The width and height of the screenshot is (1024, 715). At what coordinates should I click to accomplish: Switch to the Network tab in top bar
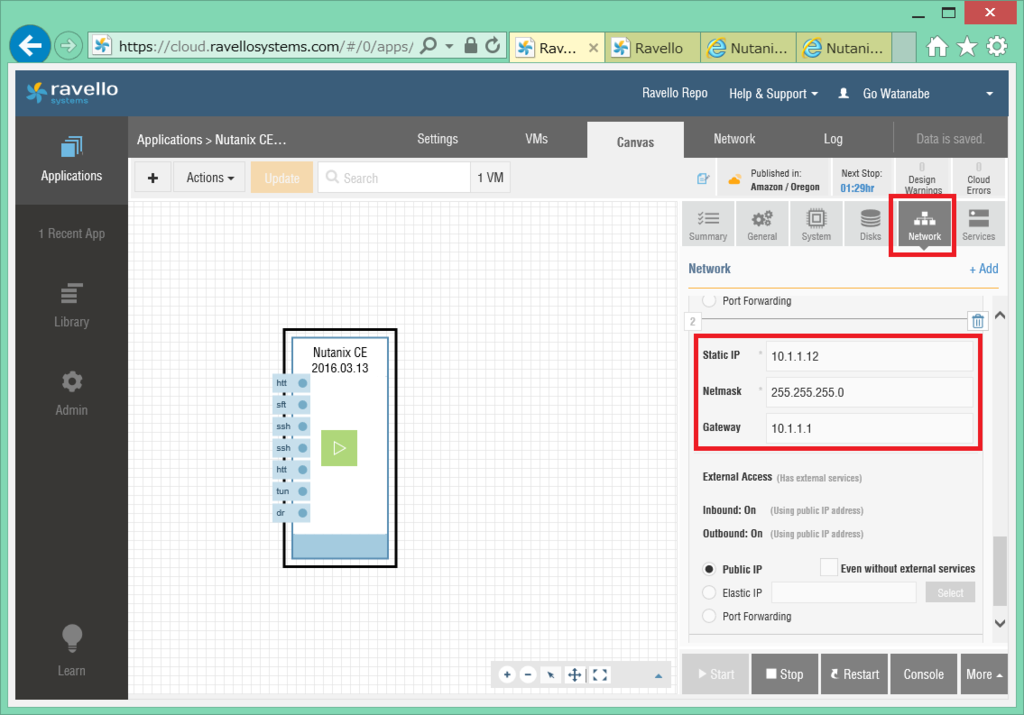[734, 139]
